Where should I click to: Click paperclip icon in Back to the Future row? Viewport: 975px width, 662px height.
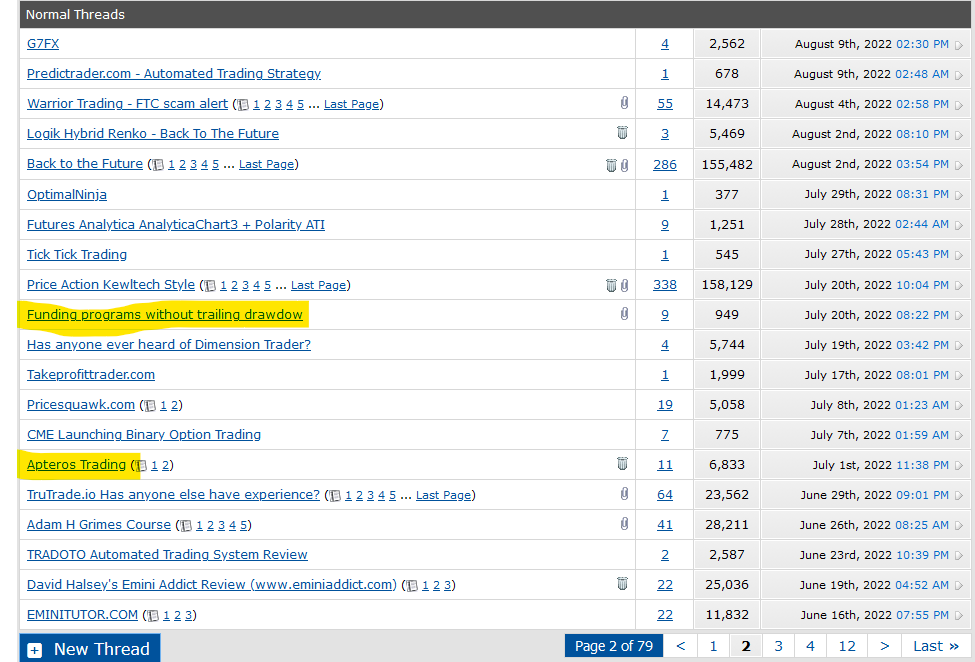pos(624,165)
